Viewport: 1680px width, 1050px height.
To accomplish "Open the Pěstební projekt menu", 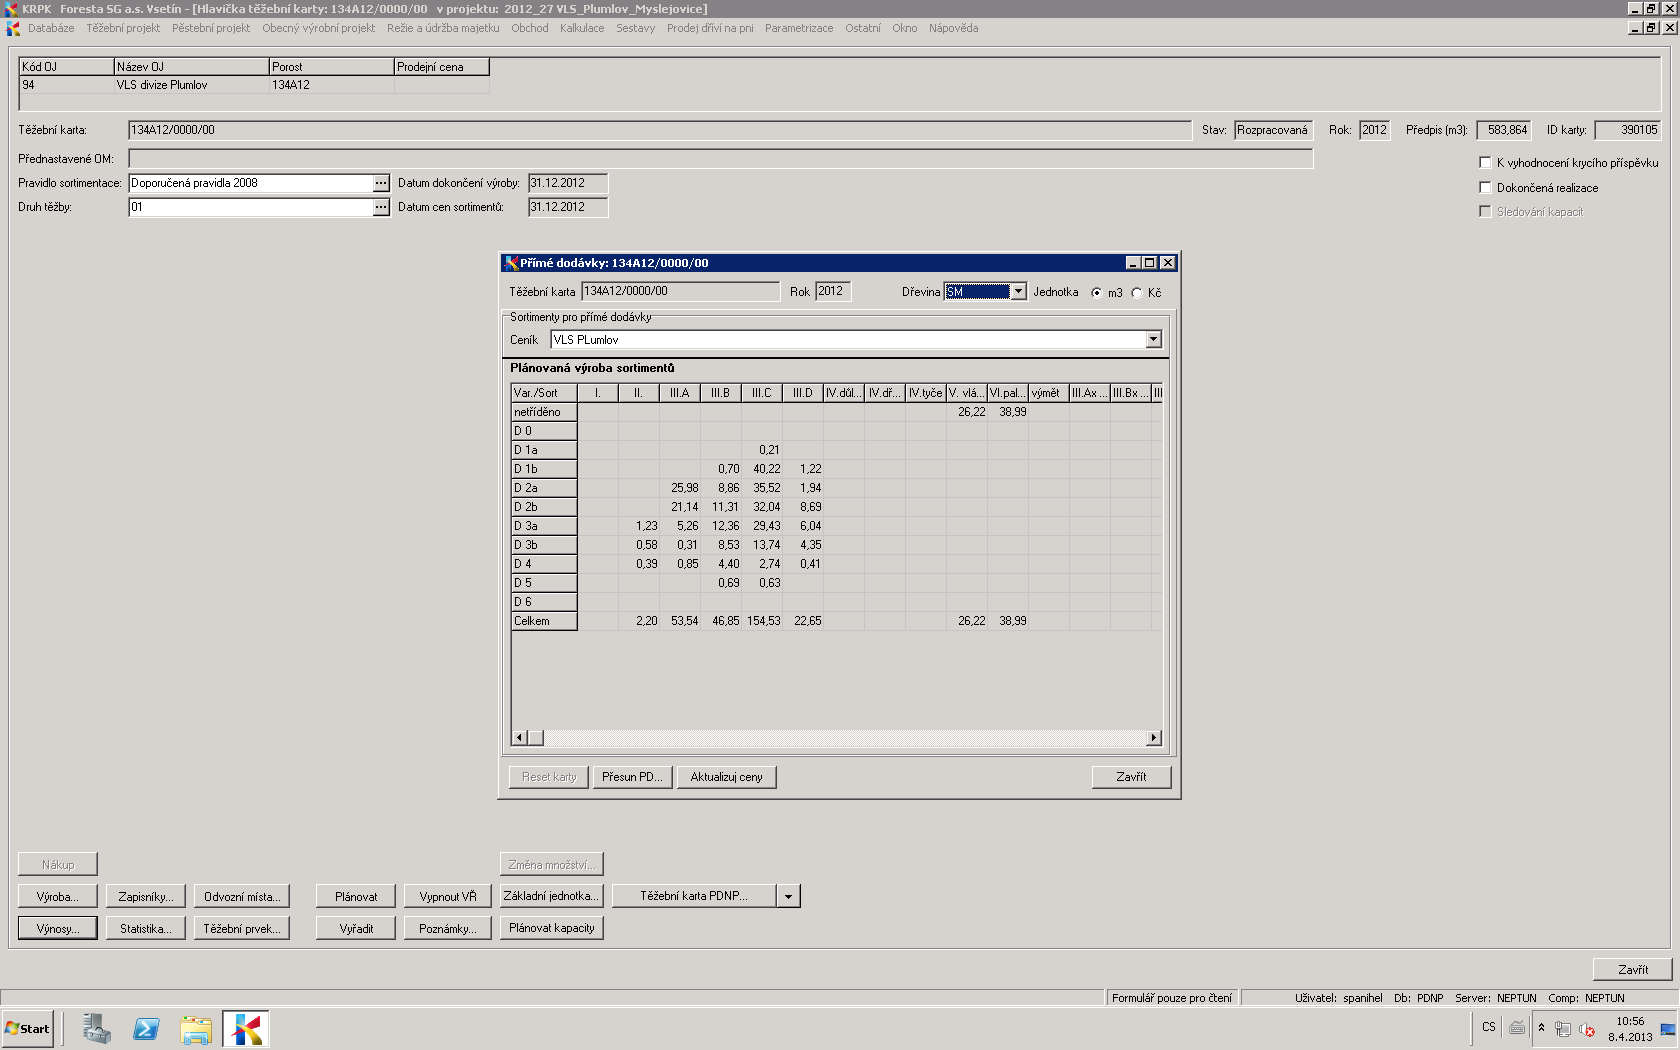I will click(211, 28).
